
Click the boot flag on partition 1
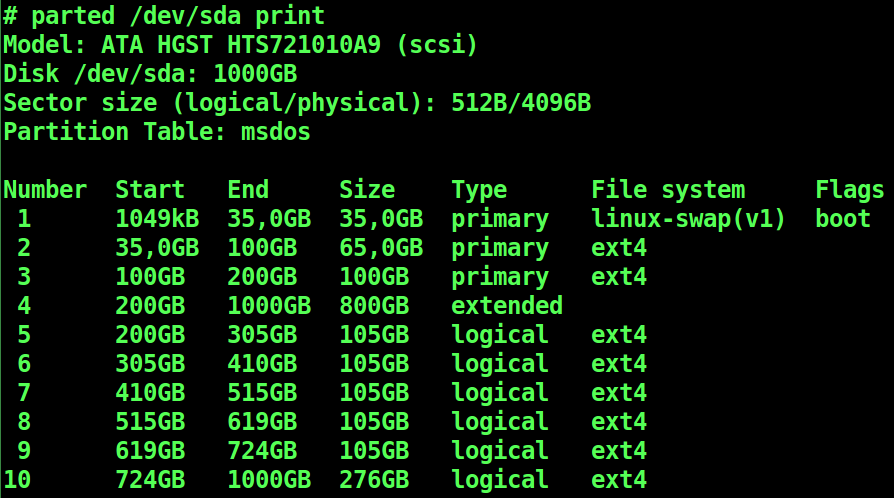843,218
